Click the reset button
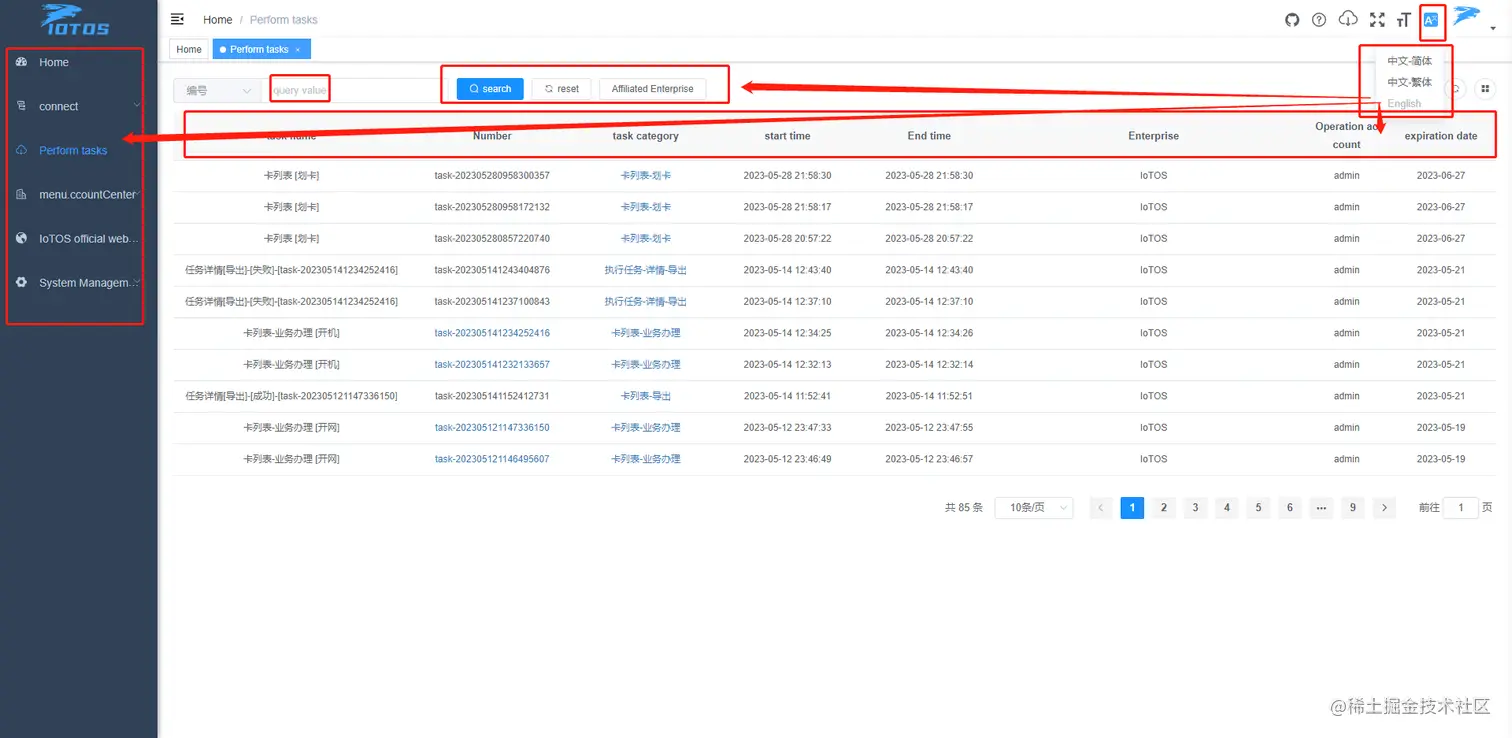This screenshot has width=1512, height=738. [x=562, y=89]
